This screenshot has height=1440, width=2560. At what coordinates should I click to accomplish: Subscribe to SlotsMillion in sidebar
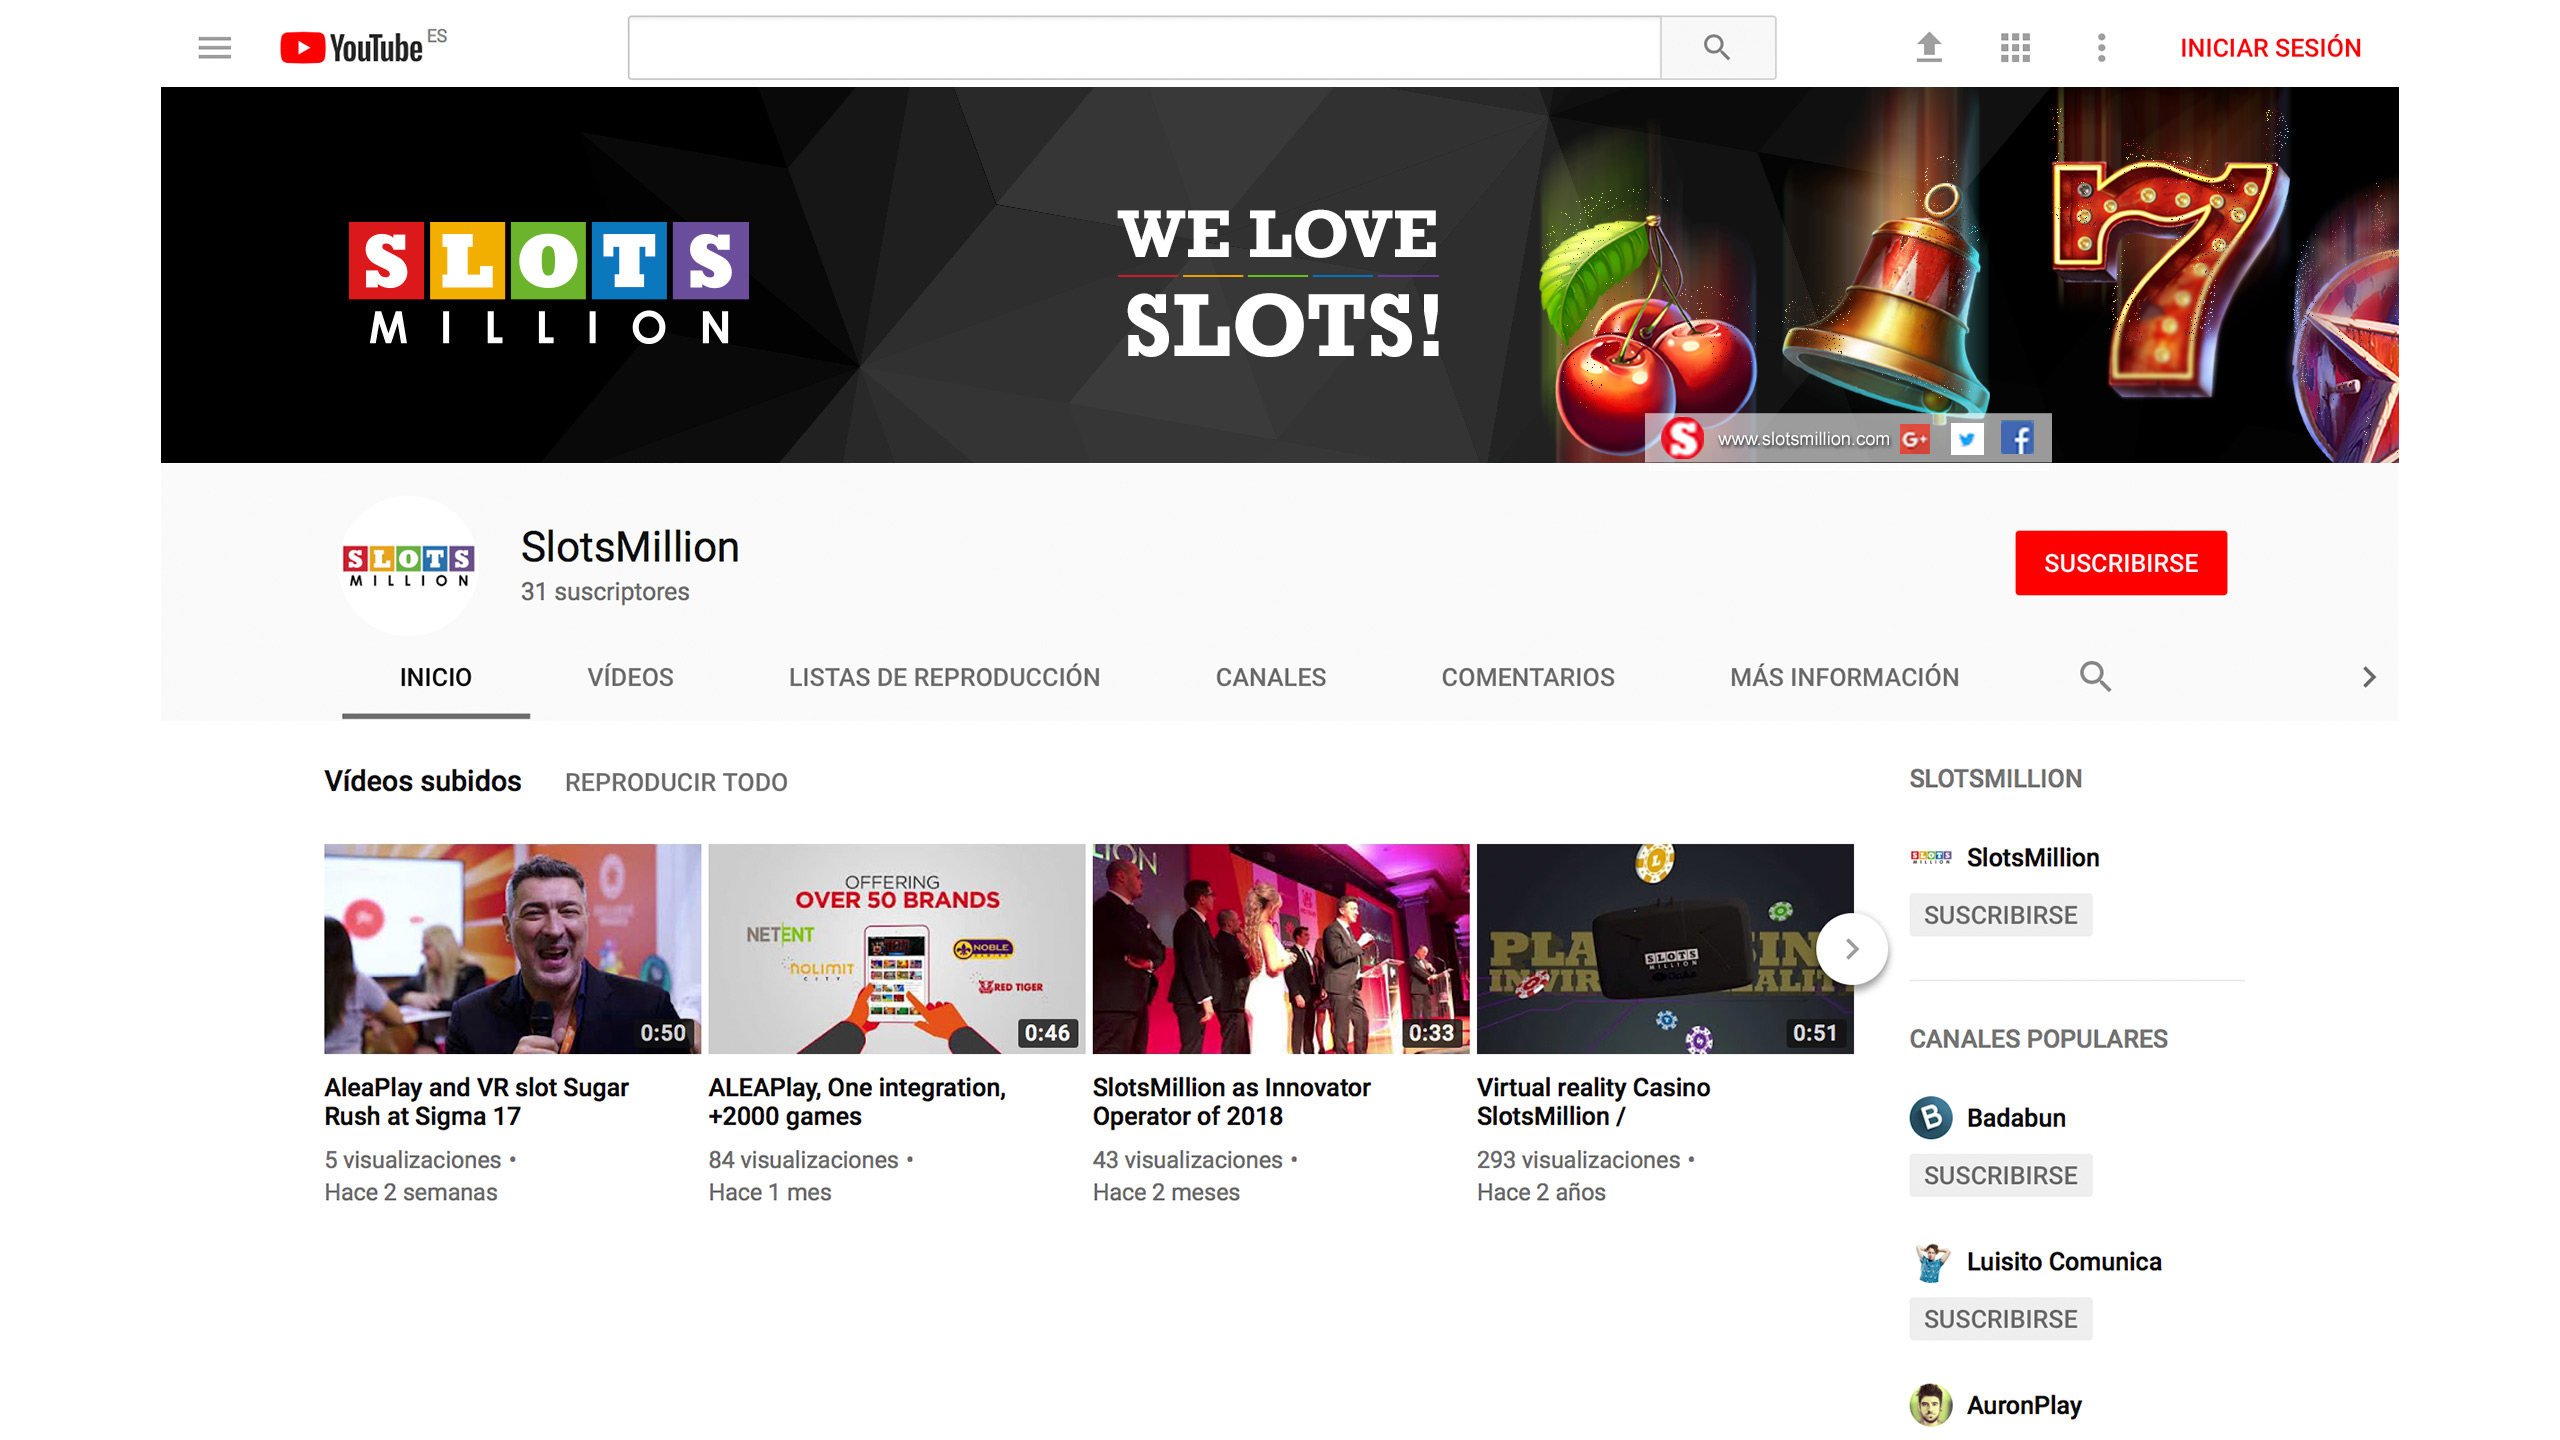tap(2000, 915)
